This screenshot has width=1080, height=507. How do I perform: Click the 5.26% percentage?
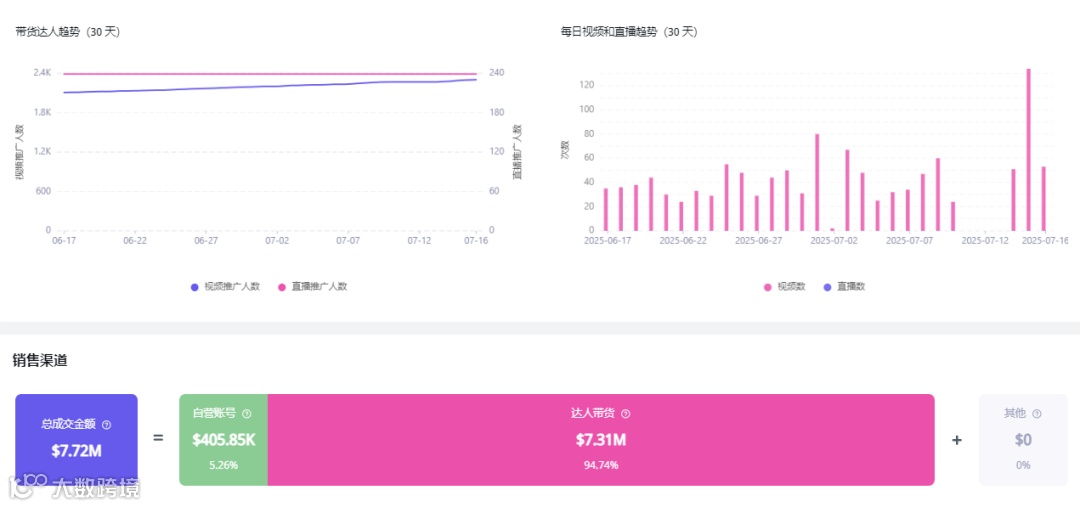(223, 465)
